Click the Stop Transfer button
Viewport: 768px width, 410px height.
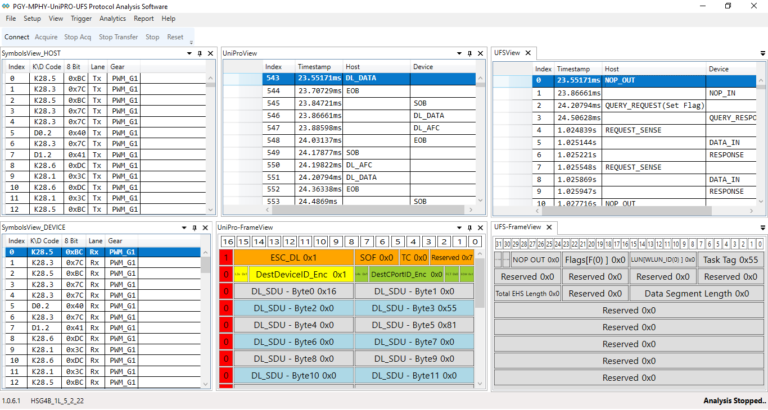(x=118, y=37)
